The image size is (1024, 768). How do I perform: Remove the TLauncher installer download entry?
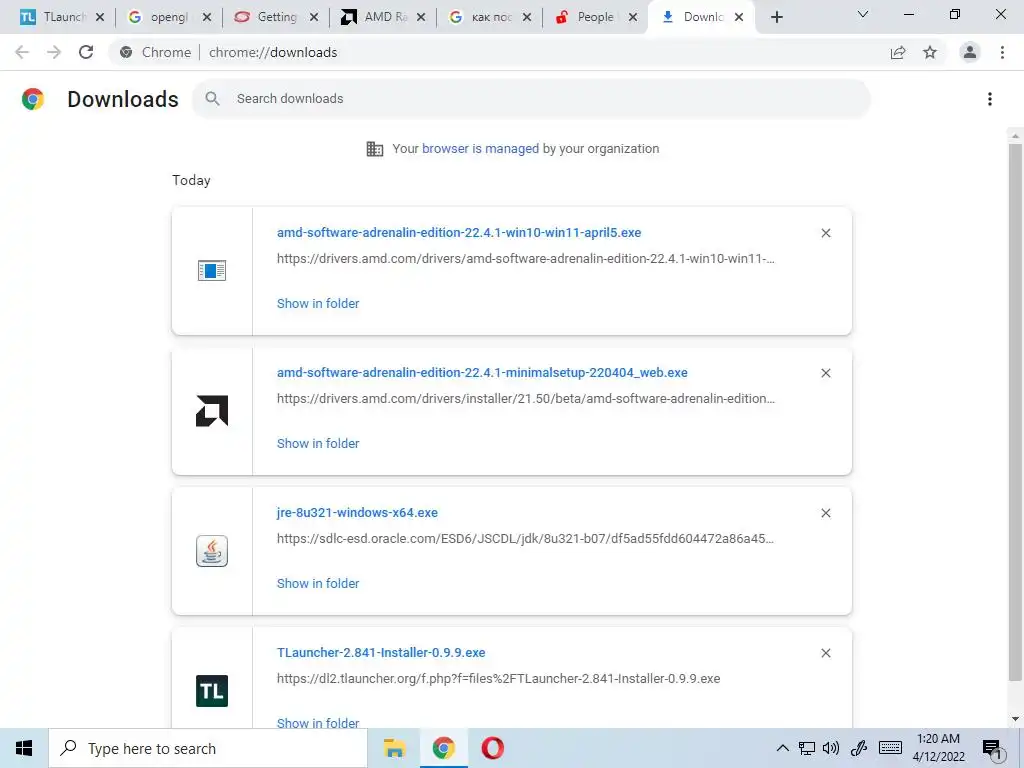(826, 653)
